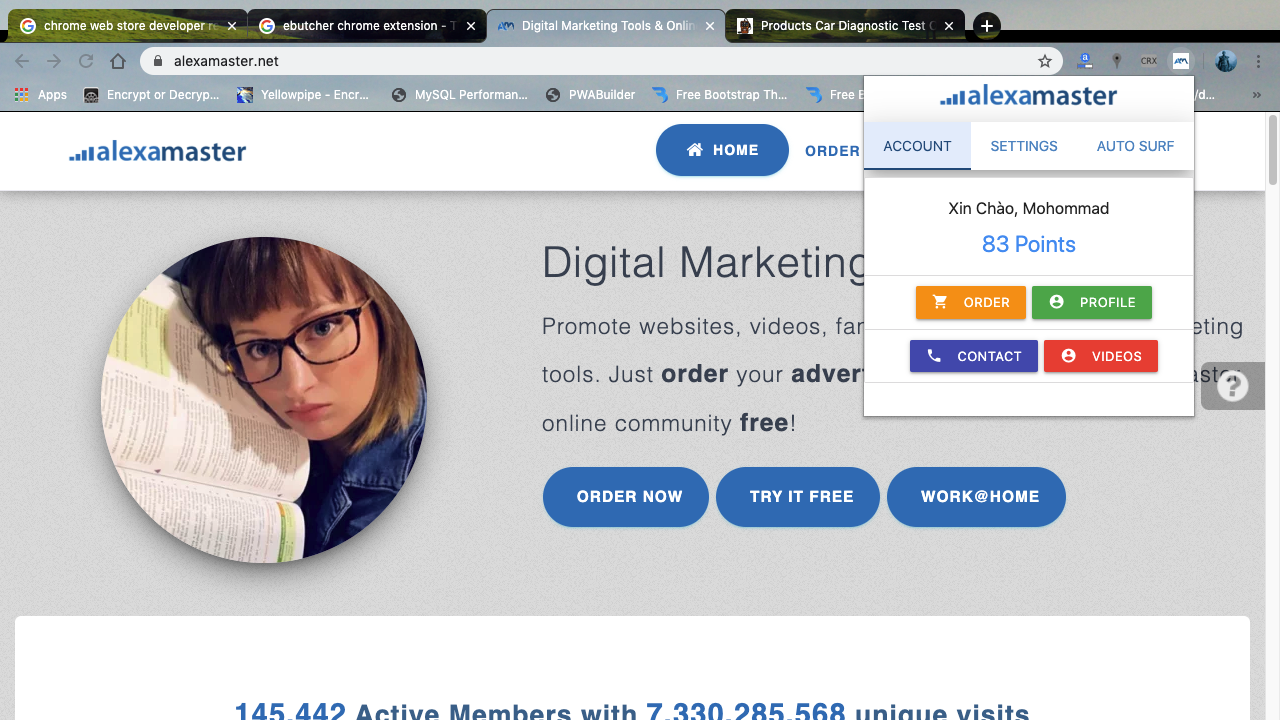
Task: Bookmark page with the star icon
Action: point(1045,61)
